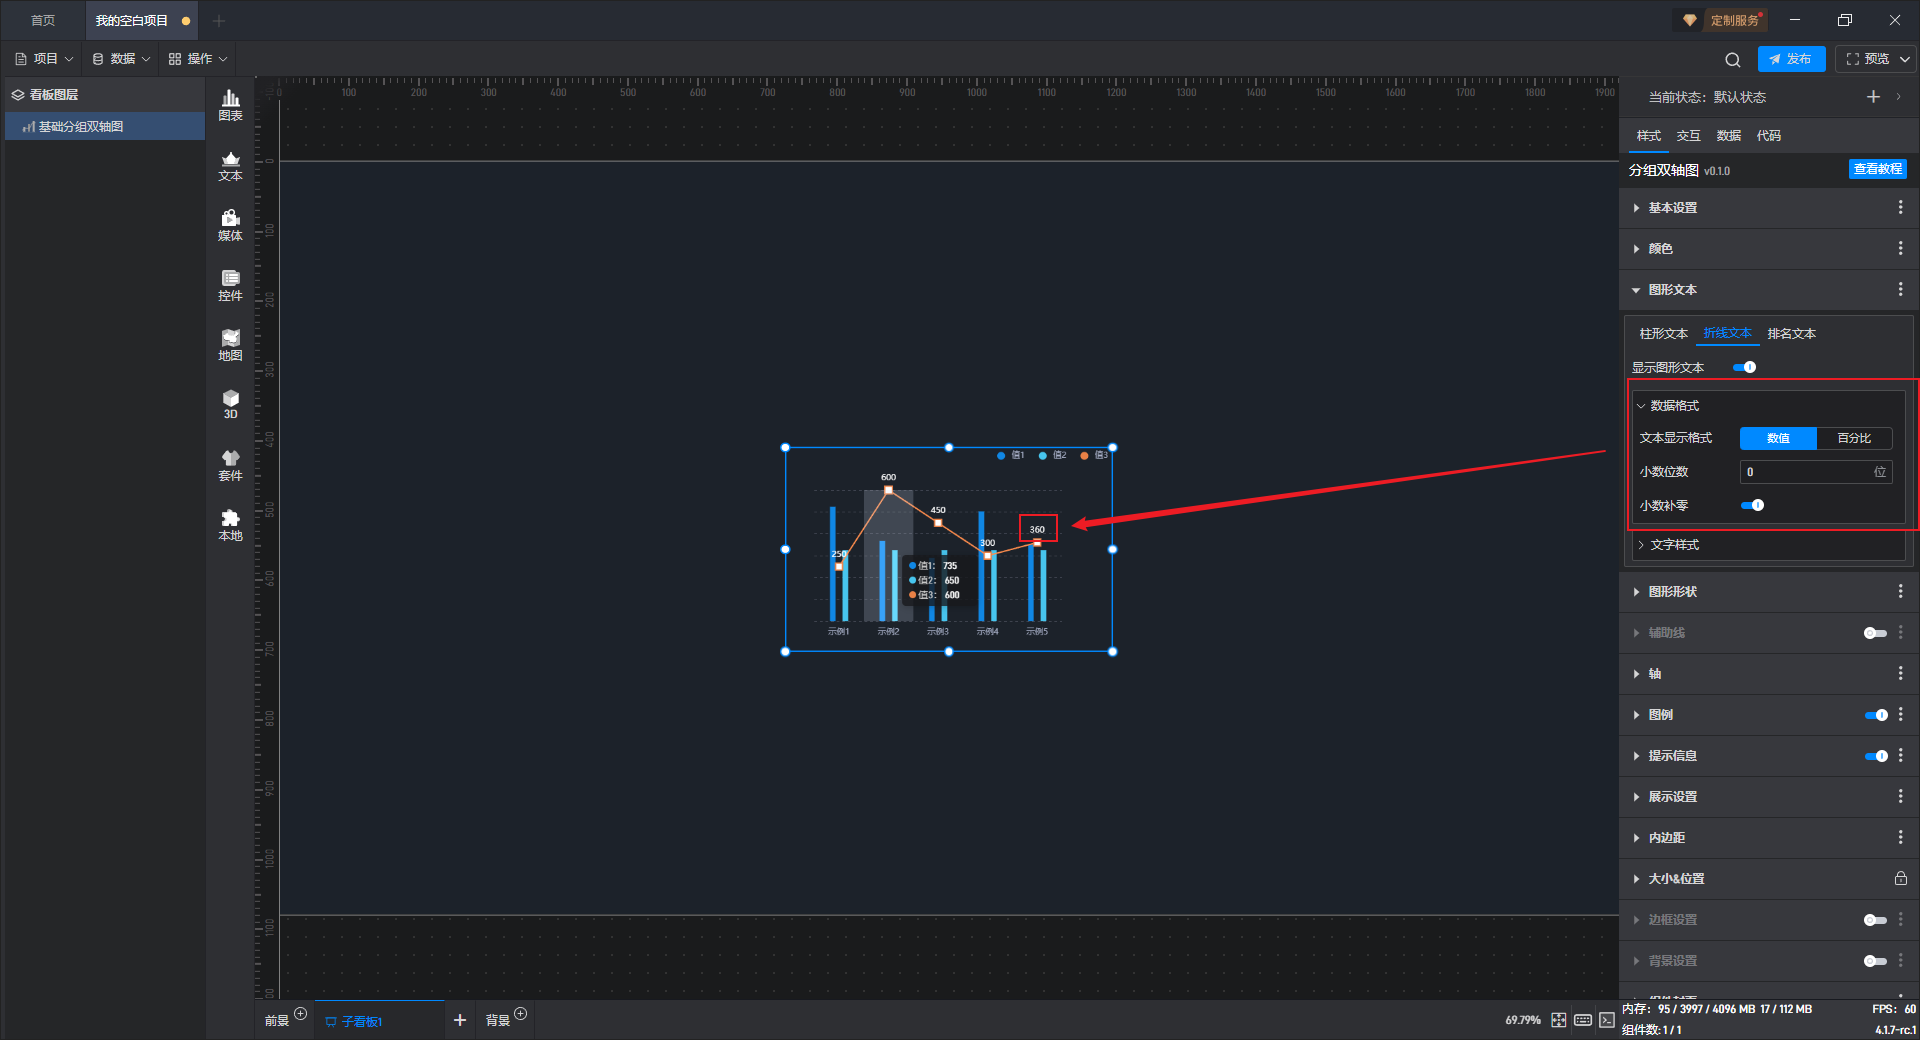The height and width of the screenshot is (1040, 1920).
Task: Open the 3D component category
Action: [x=230, y=404]
